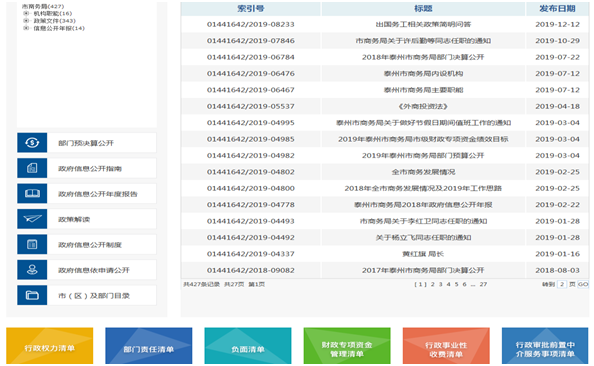Select the open-book icon for 政府信息公开年度报告

pyautogui.click(x=32, y=193)
